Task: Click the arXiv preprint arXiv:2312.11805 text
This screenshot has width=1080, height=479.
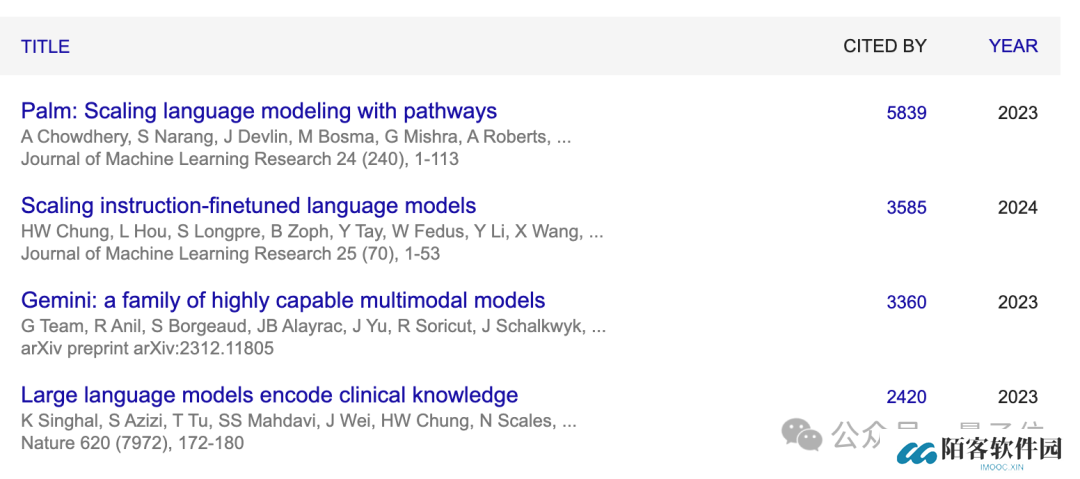Action: pyautogui.click(x=147, y=349)
